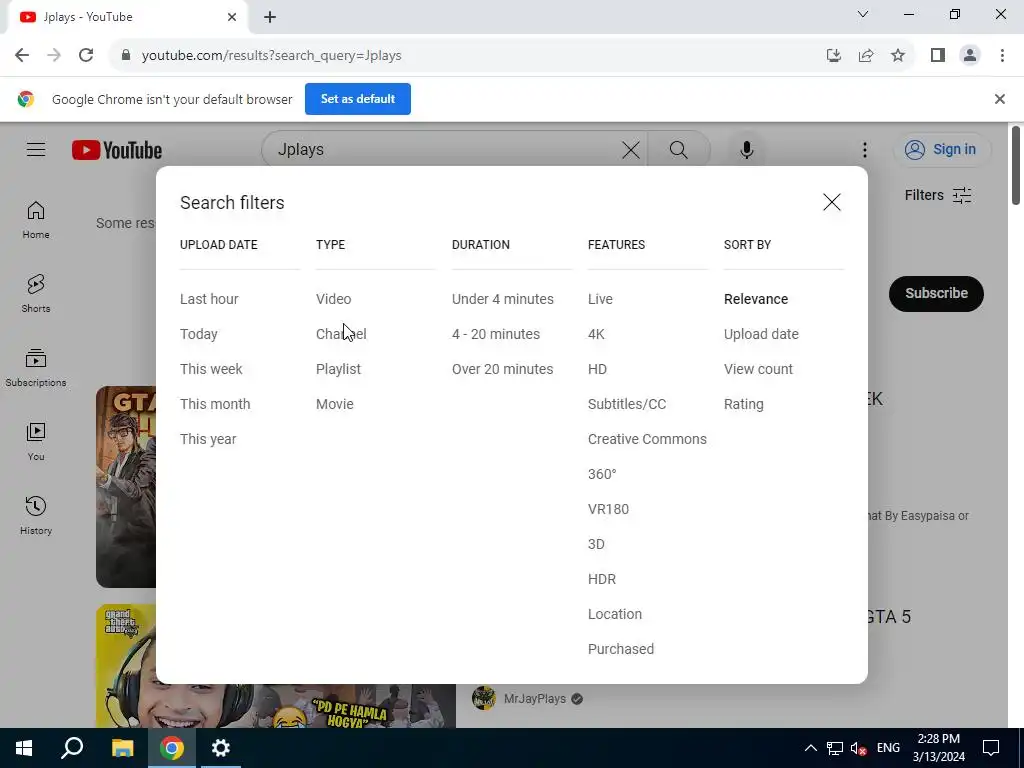Go to YouTube home via logo

coord(117,150)
